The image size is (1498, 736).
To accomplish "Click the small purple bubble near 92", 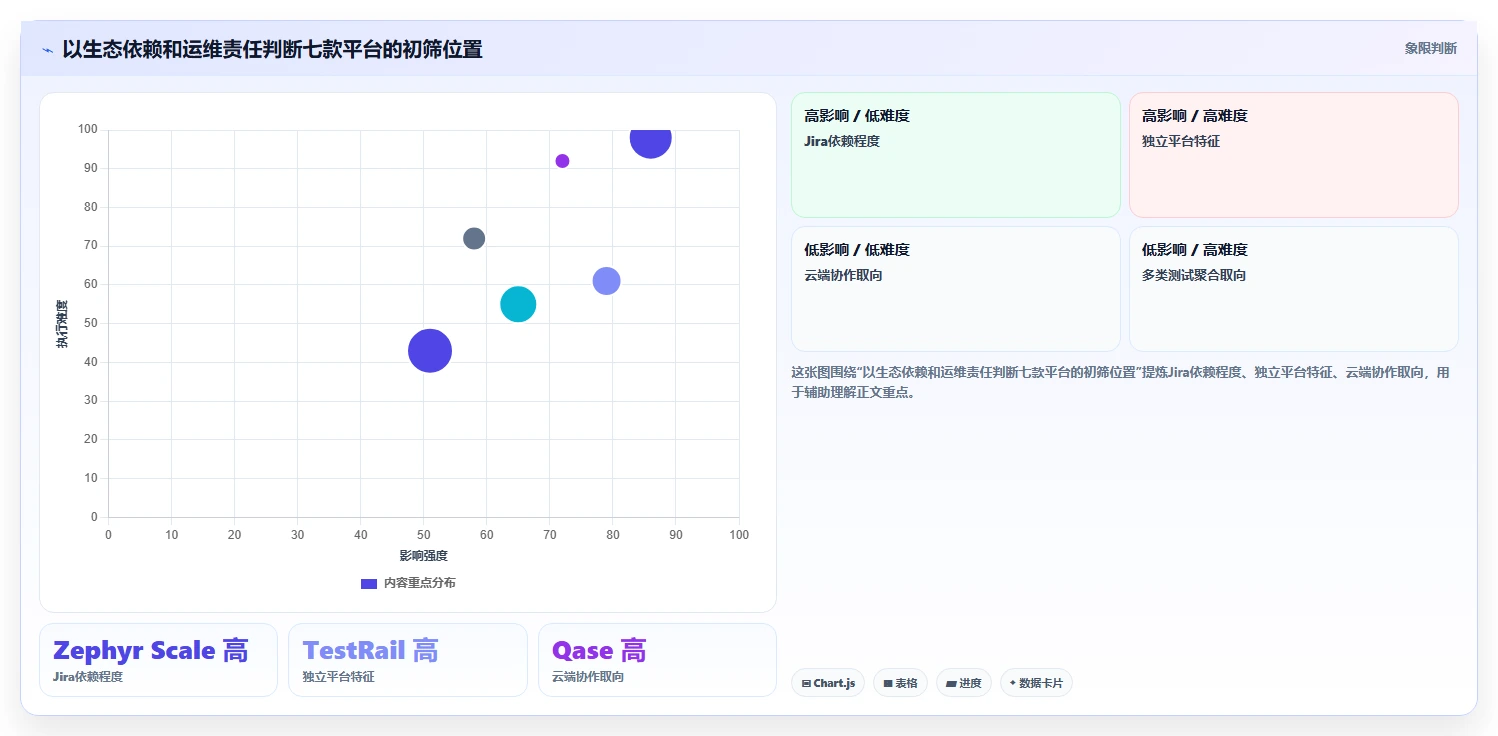I will click(x=562, y=161).
